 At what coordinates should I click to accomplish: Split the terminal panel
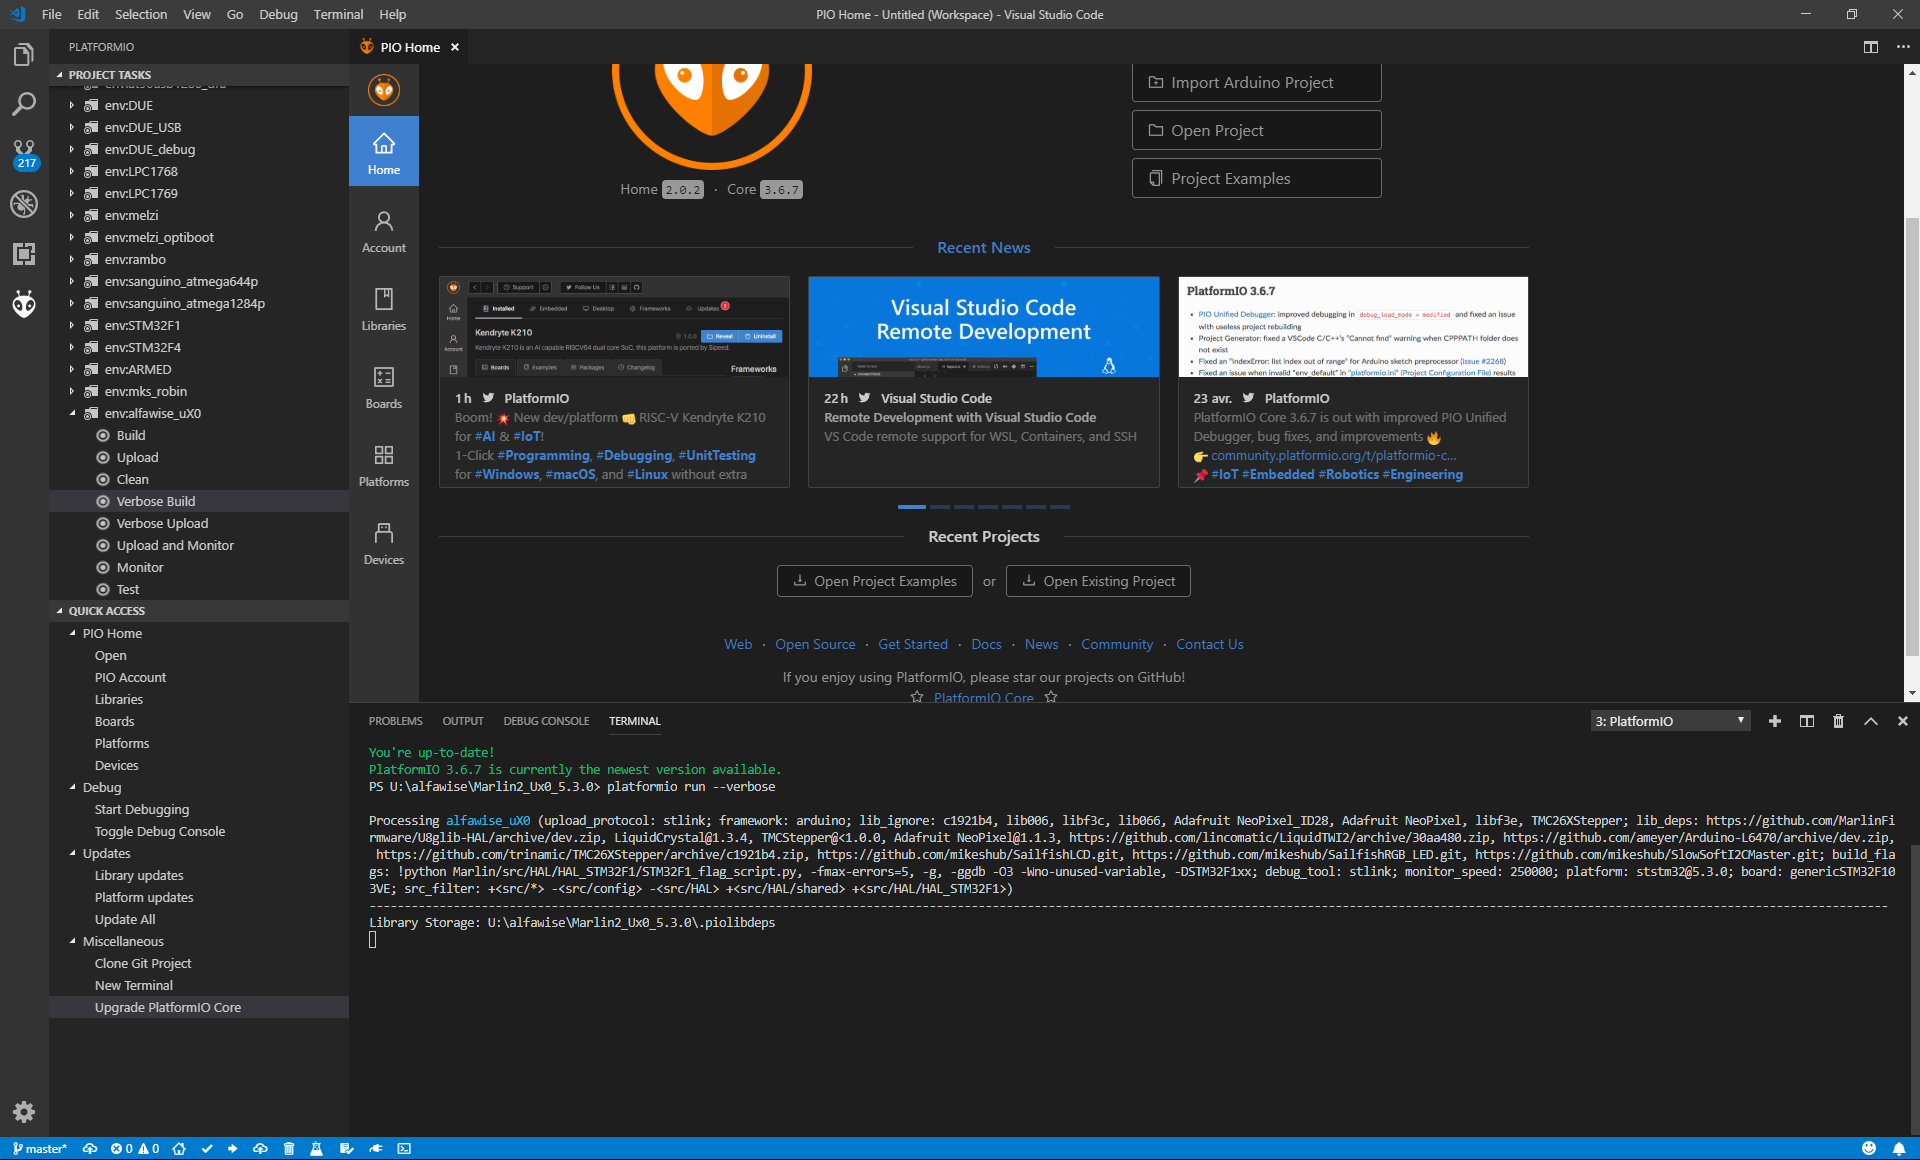[1806, 721]
